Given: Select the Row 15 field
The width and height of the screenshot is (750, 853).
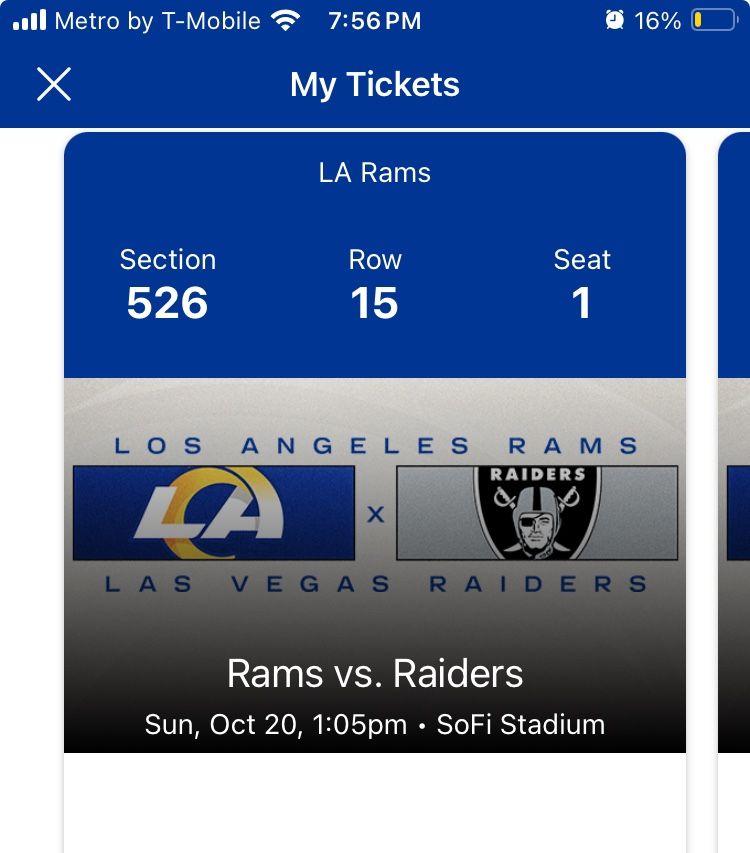Looking at the screenshot, I should [375, 283].
